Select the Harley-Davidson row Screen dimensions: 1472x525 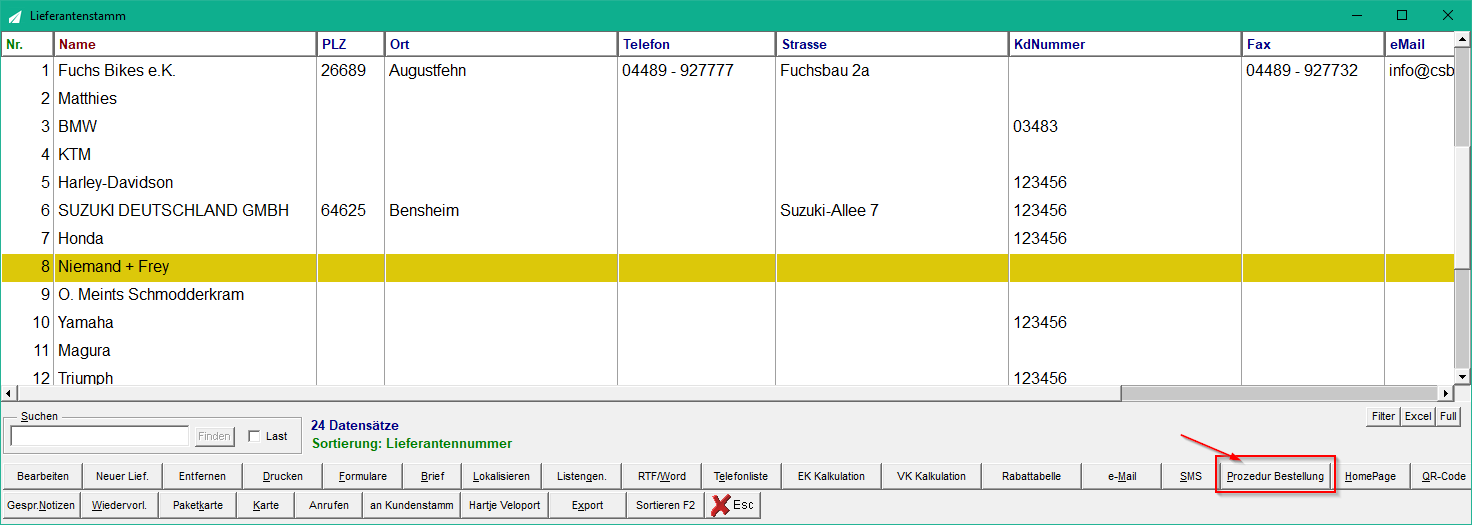point(727,183)
